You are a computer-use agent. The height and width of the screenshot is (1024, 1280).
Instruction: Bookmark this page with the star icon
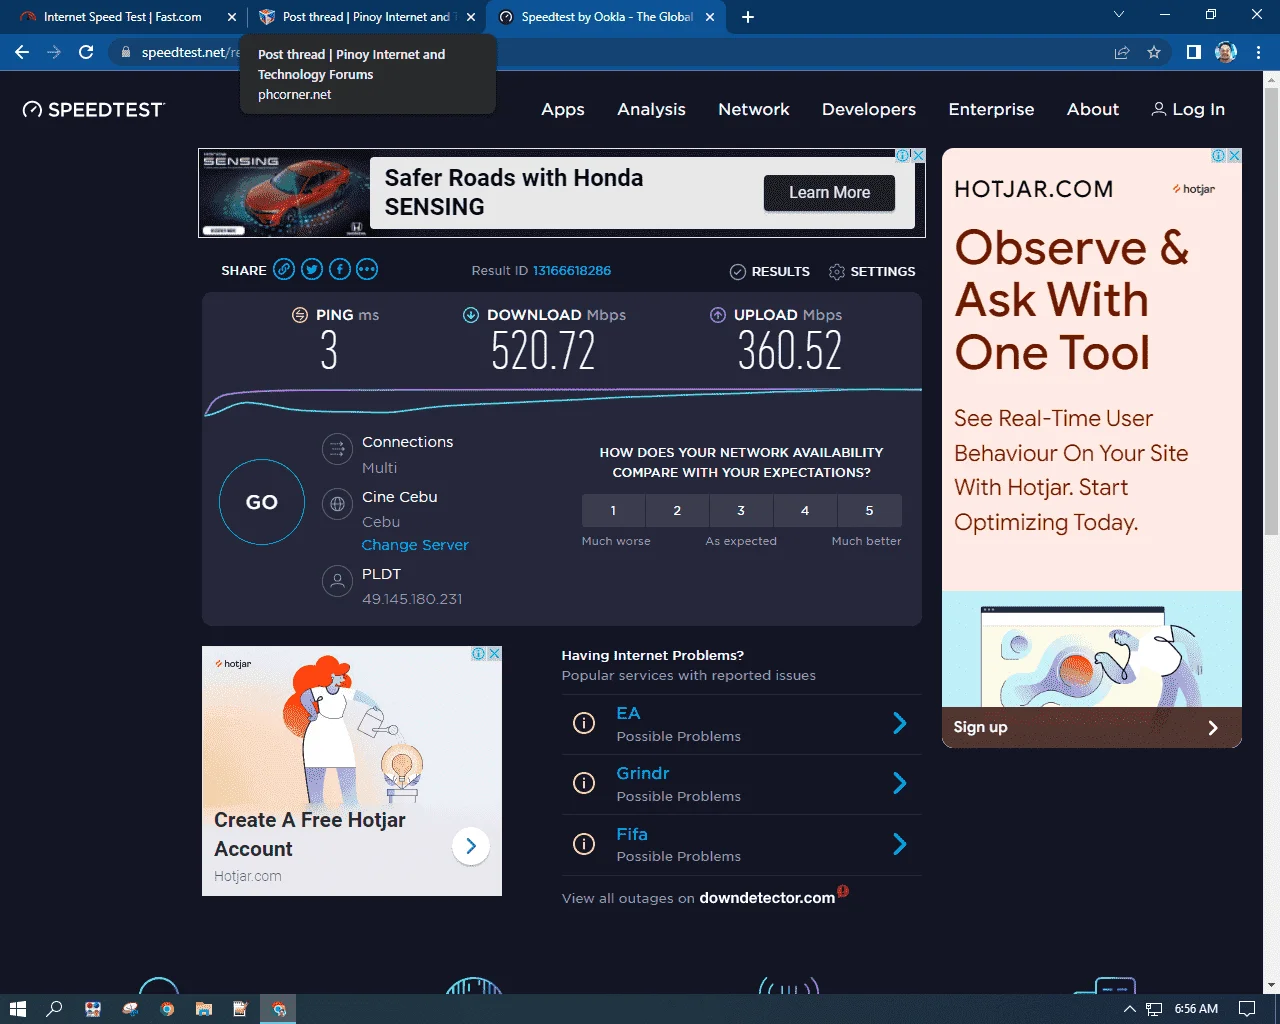click(1154, 52)
